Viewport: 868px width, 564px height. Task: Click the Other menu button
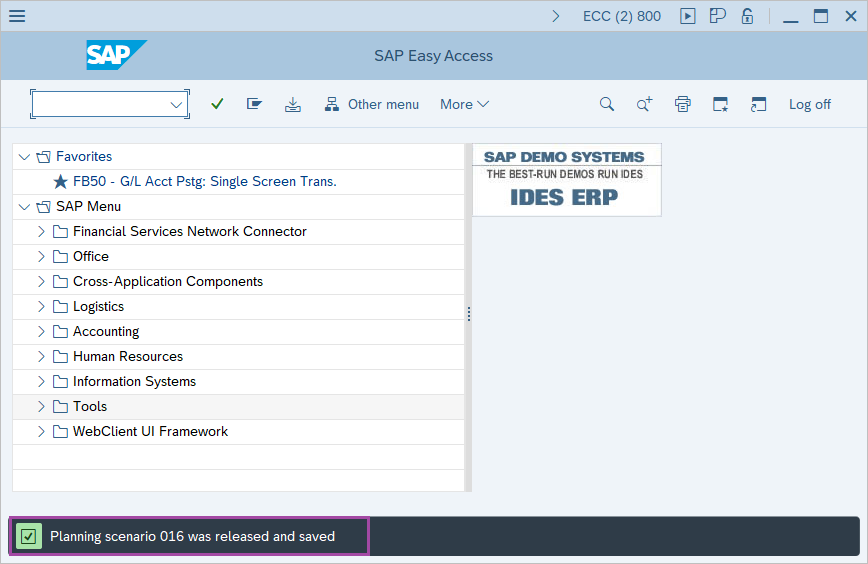point(372,104)
